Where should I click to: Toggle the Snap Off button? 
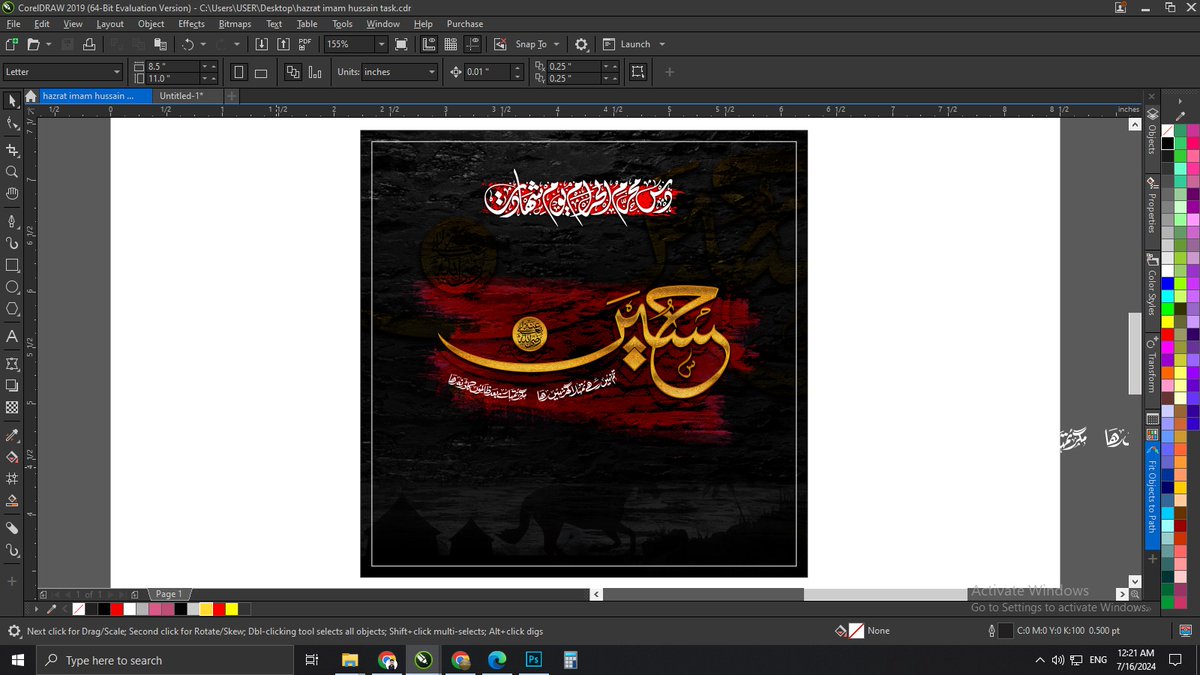point(501,44)
